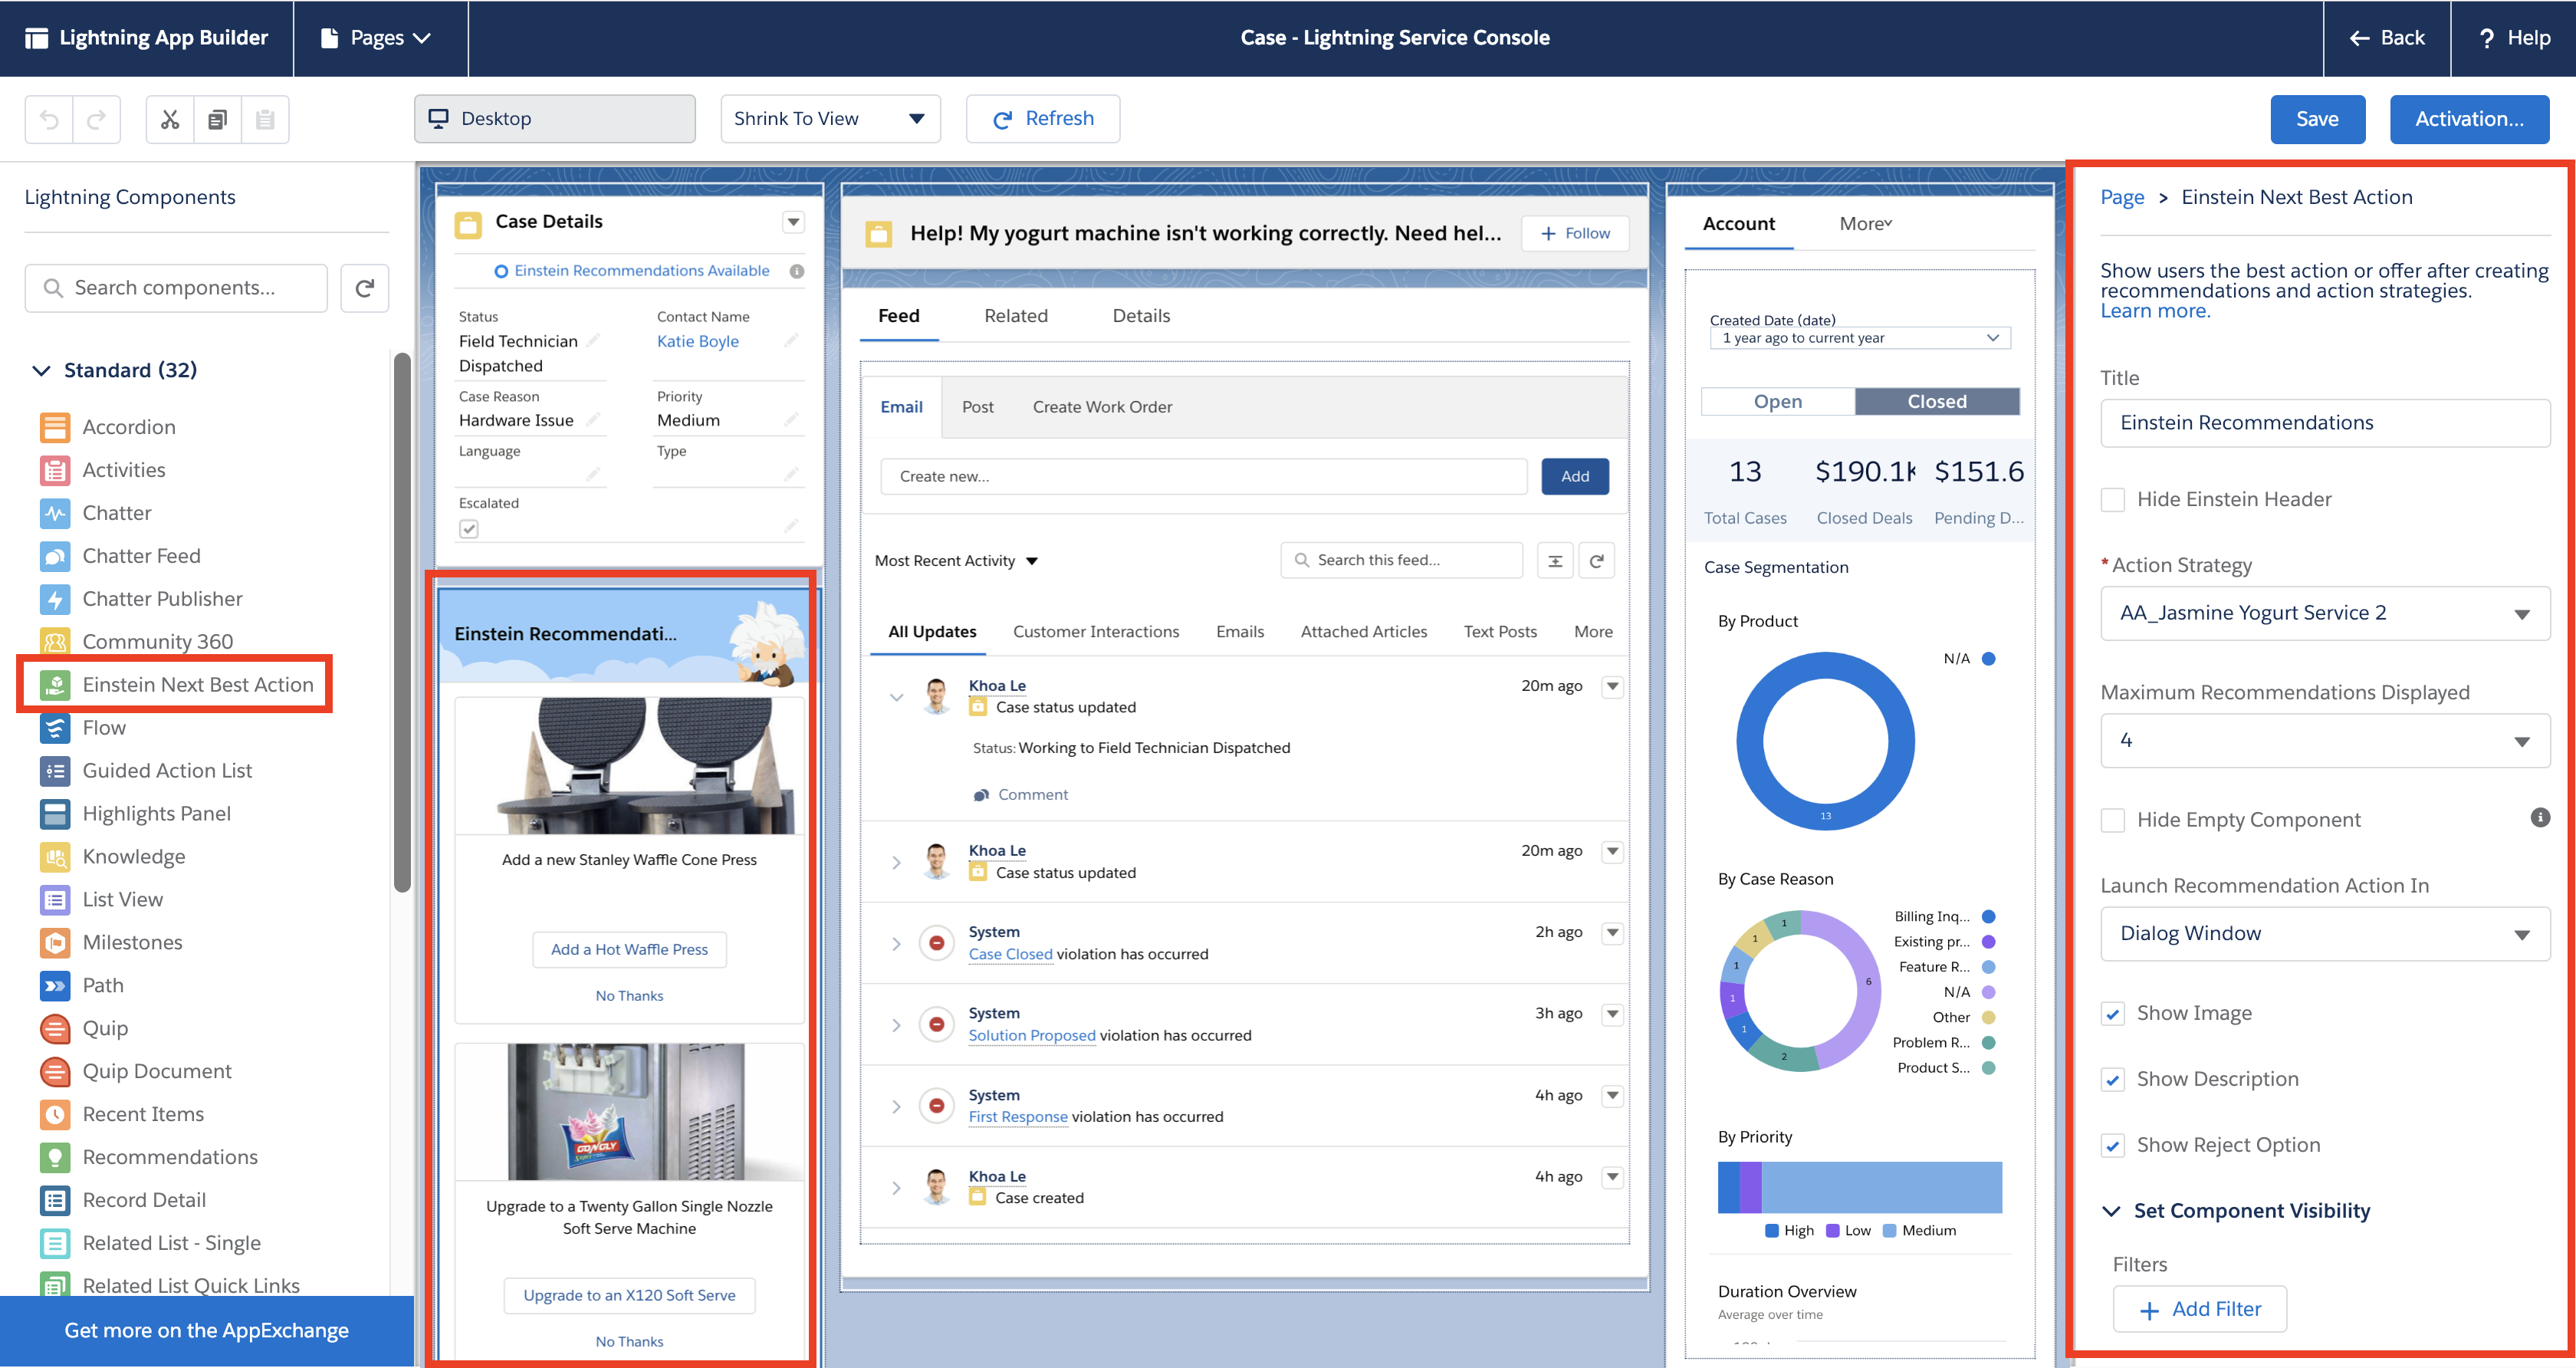This screenshot has height=1368, width=2576.
Task: Click the Quip Document component icon
Action: tap(55, 1071)
